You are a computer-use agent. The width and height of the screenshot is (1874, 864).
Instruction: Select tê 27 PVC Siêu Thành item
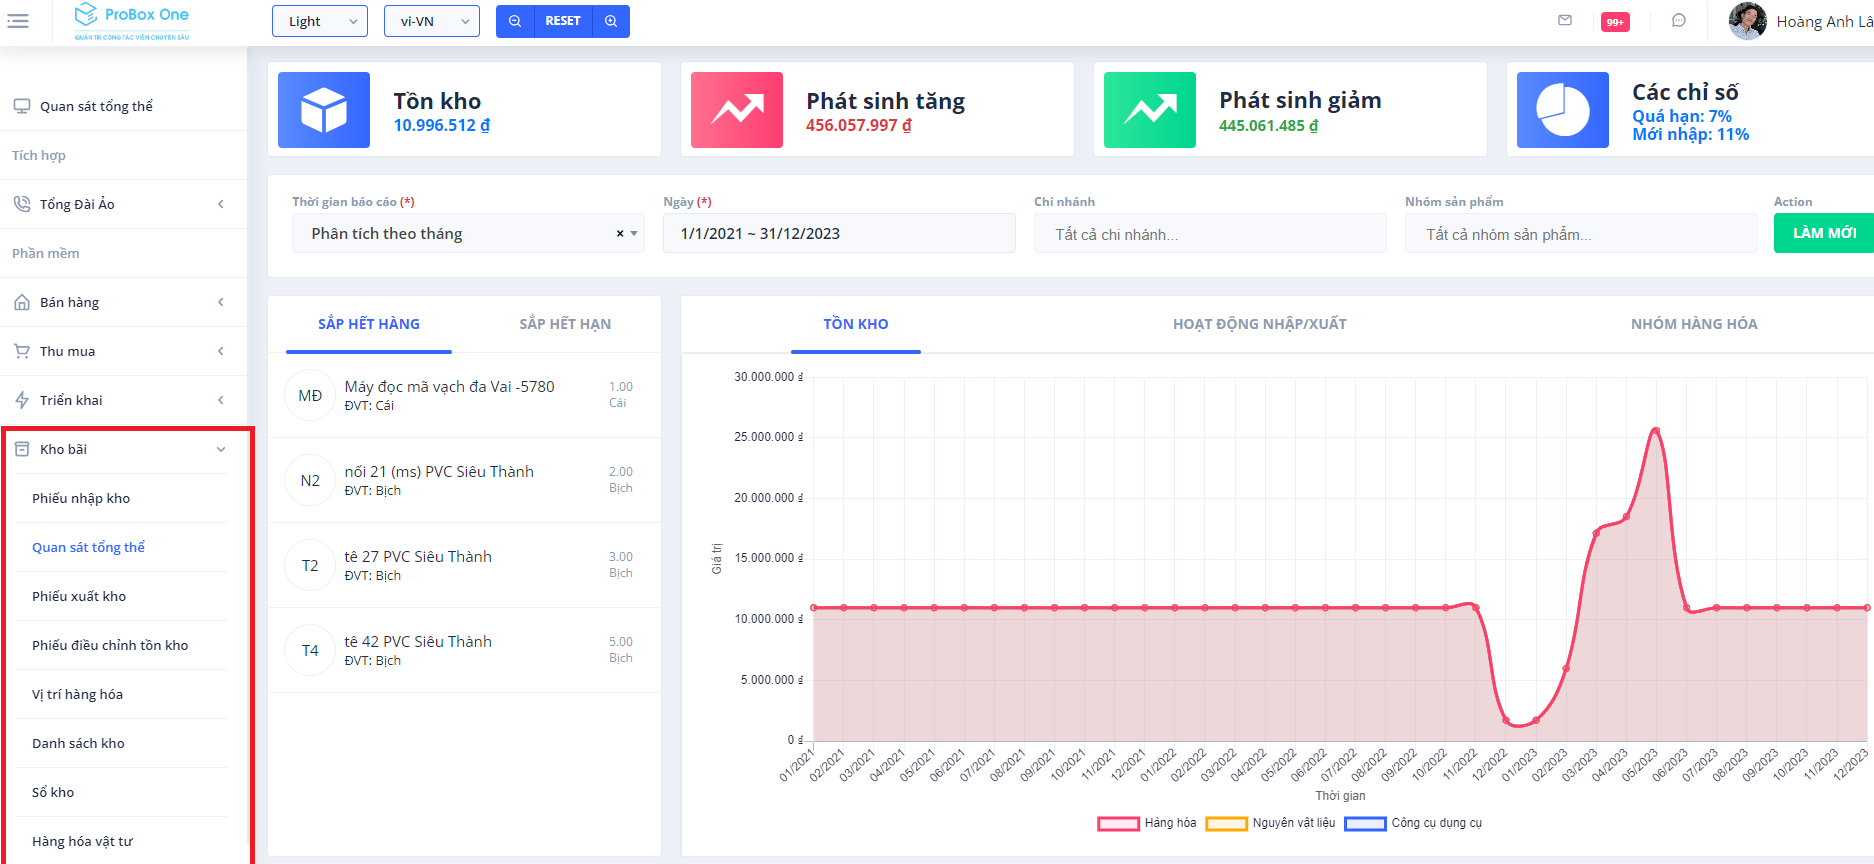[464, 566]
